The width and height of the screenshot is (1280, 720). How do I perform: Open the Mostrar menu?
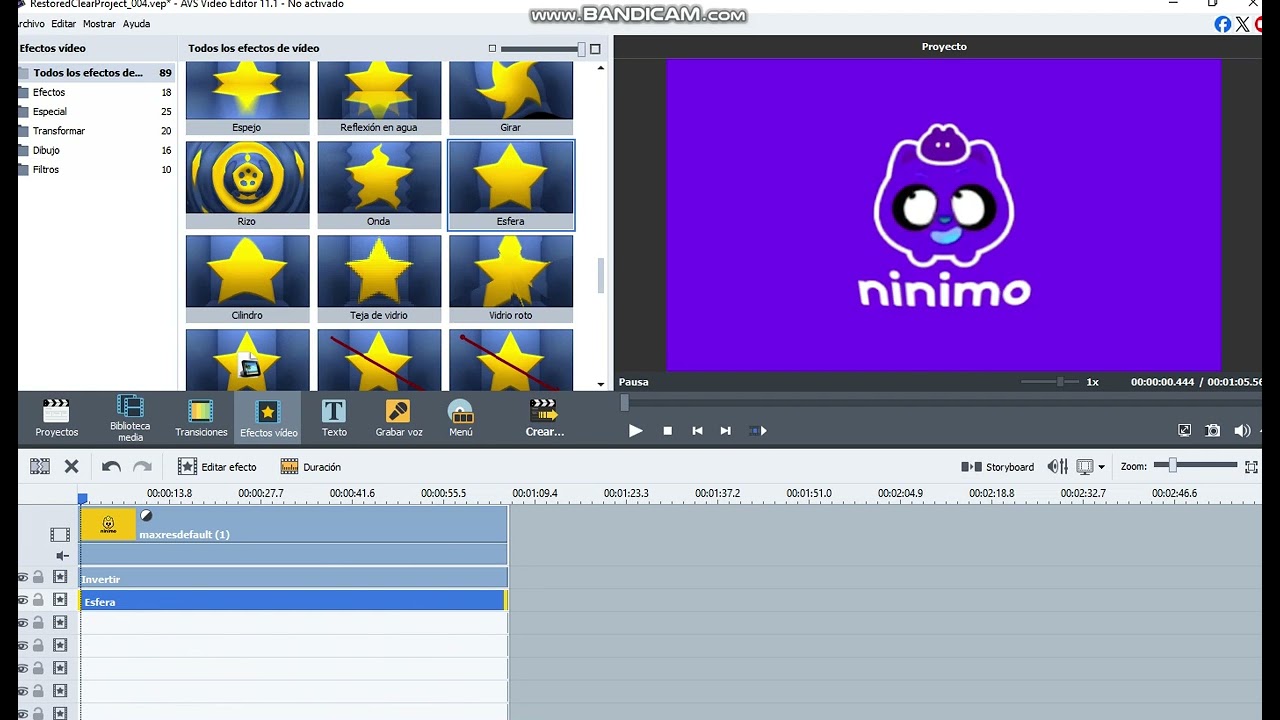pyautogui.click(x=100, y=24)
